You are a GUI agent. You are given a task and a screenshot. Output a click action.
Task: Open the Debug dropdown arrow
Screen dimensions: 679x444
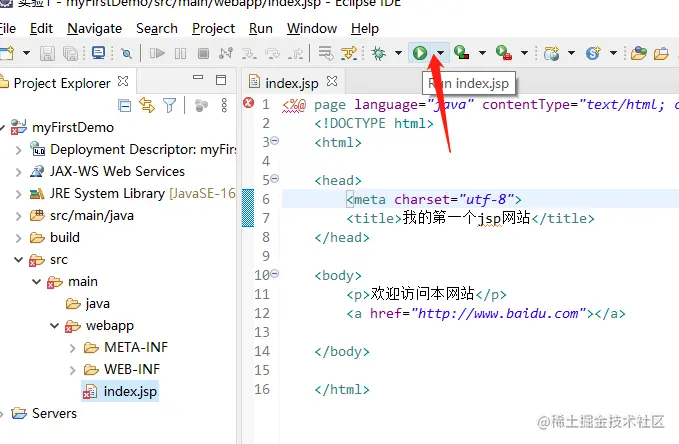[398, 53]
